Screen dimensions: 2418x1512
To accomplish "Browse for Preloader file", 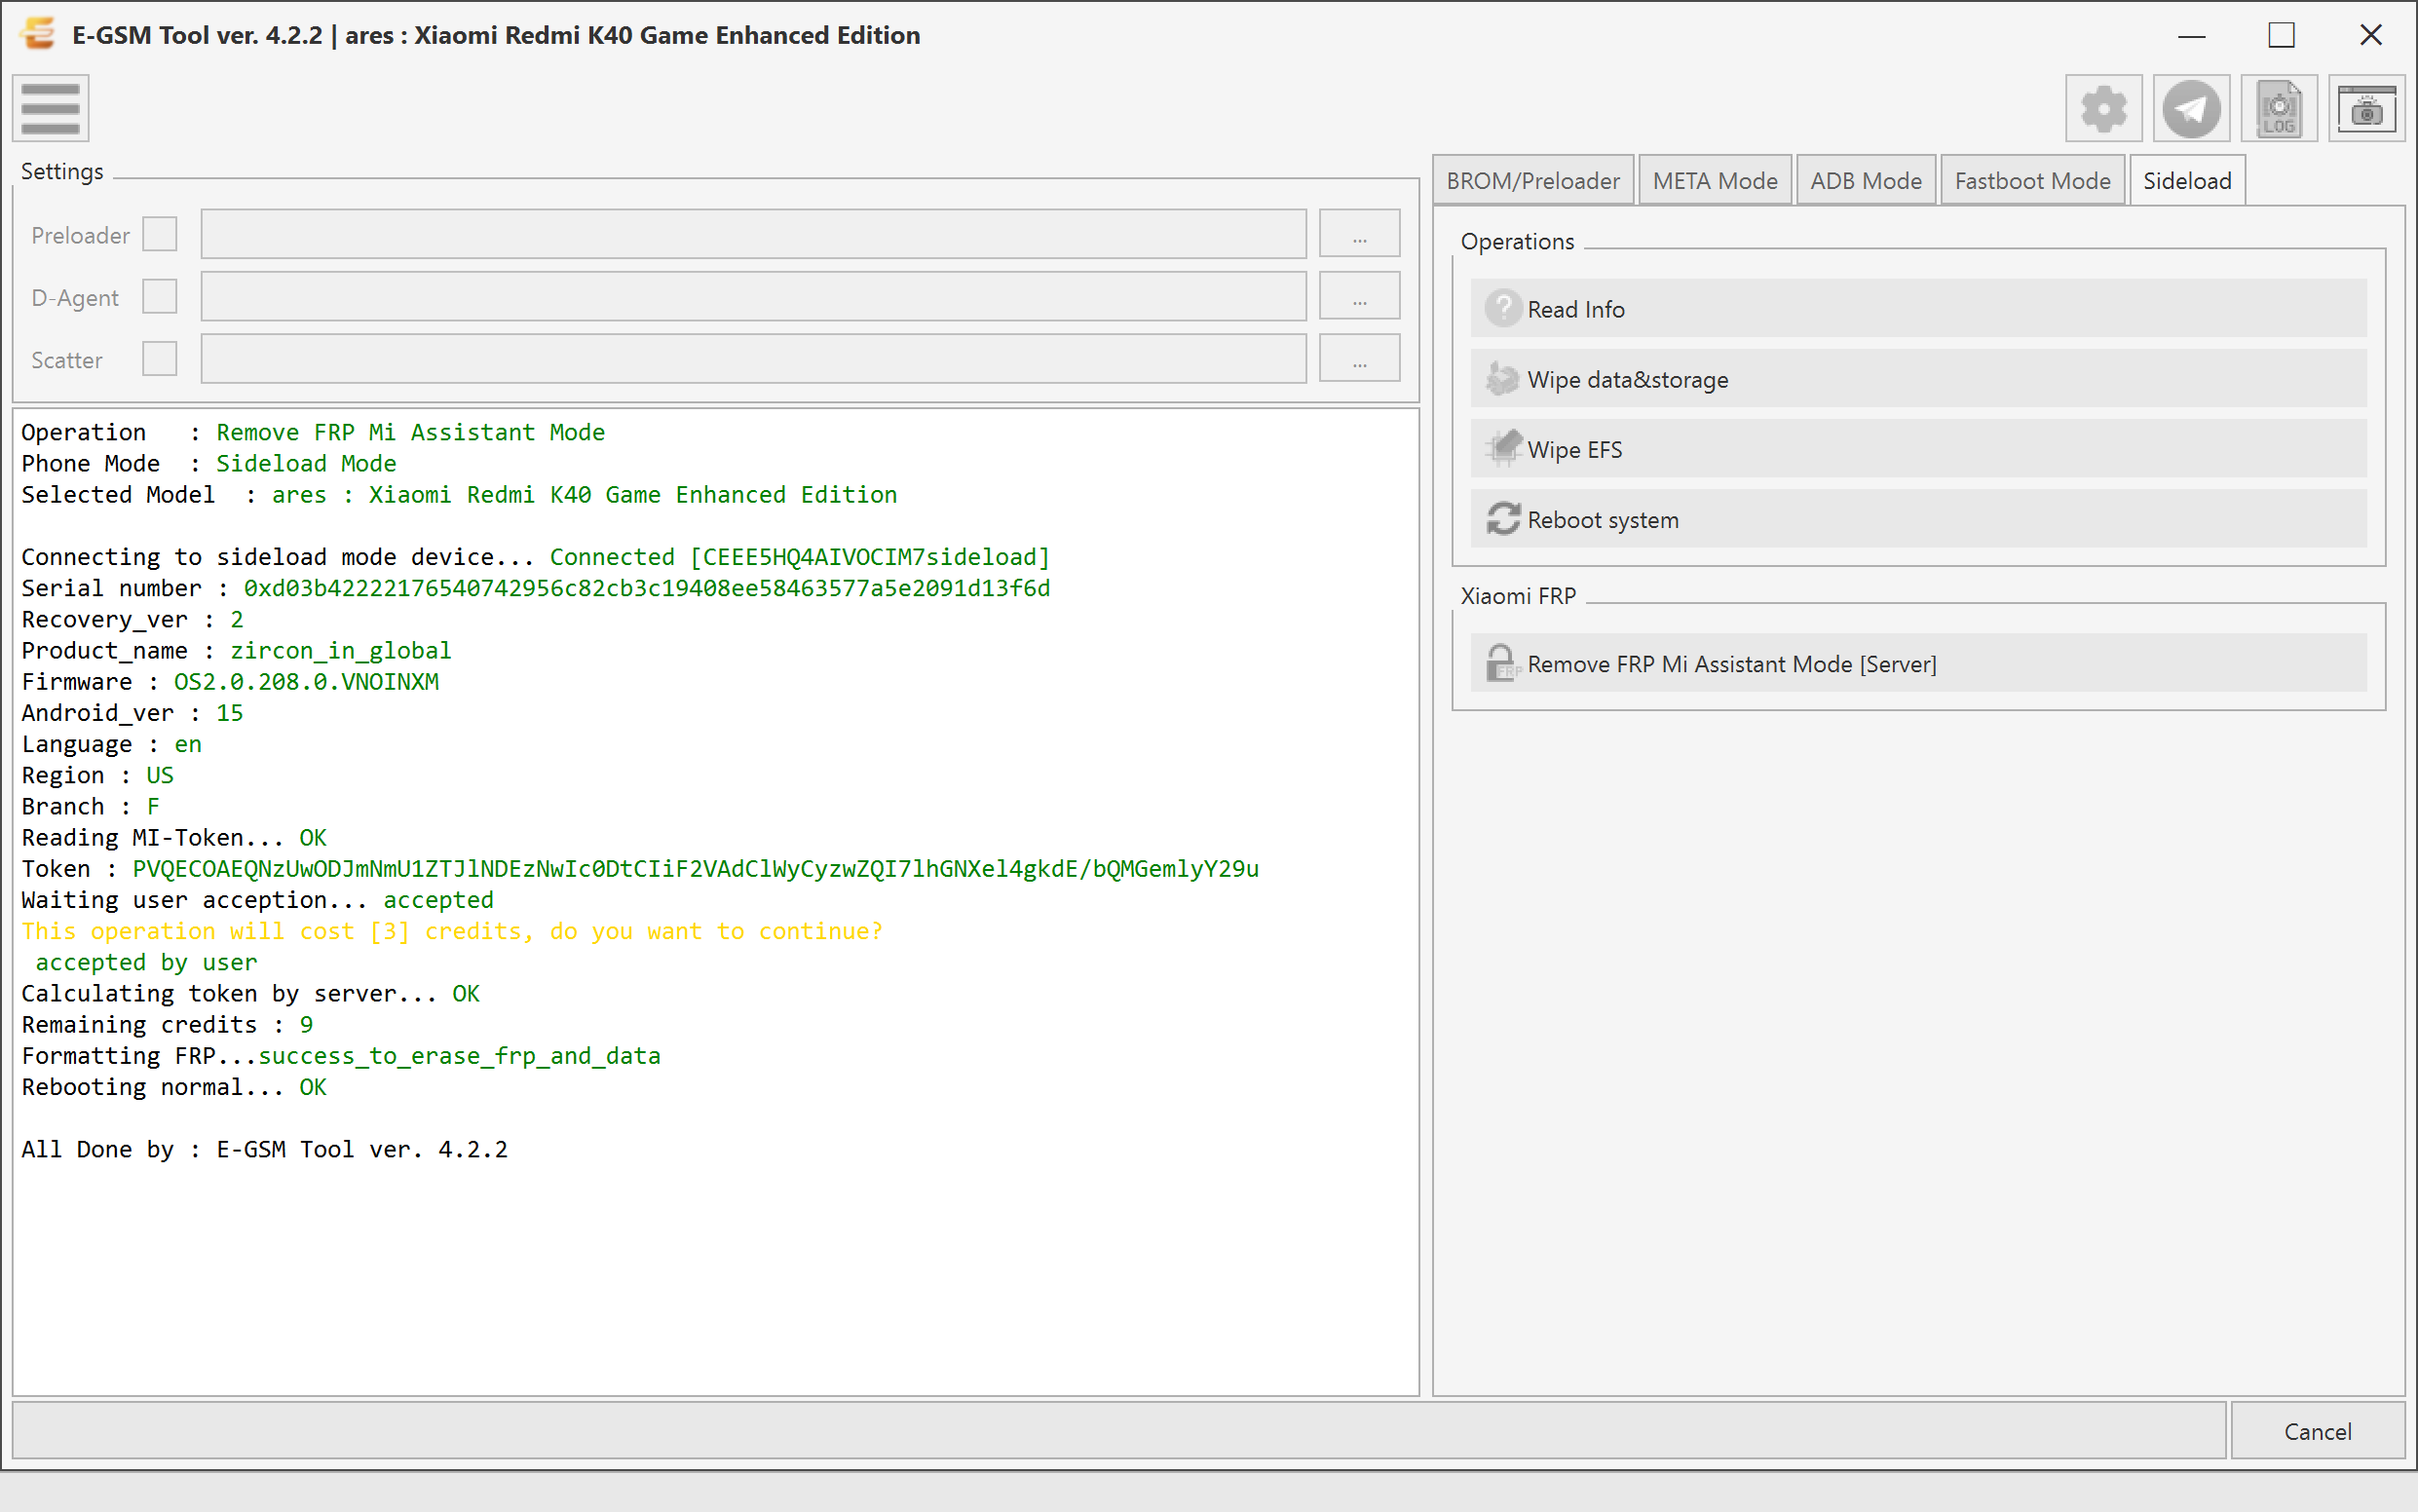I will point(1359,235).
